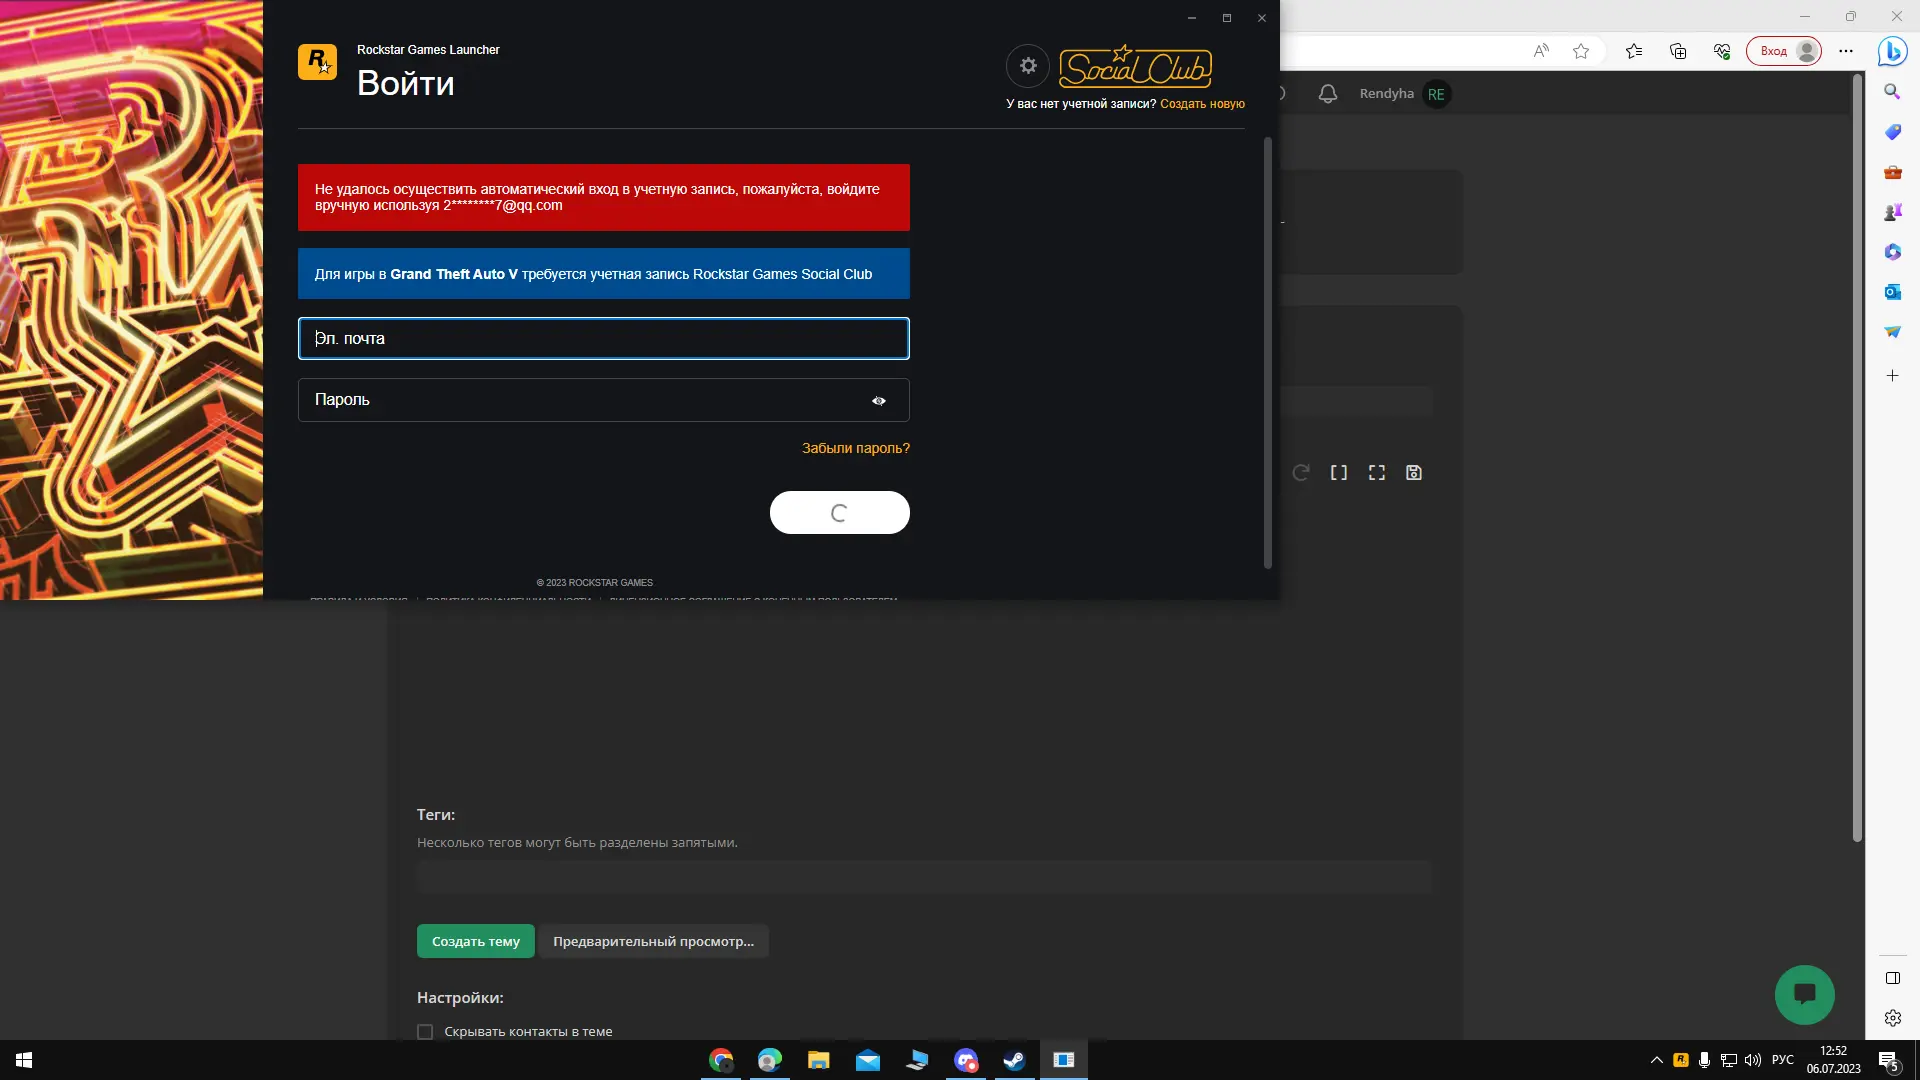Open the Создать новую account link

(1202, 104)
